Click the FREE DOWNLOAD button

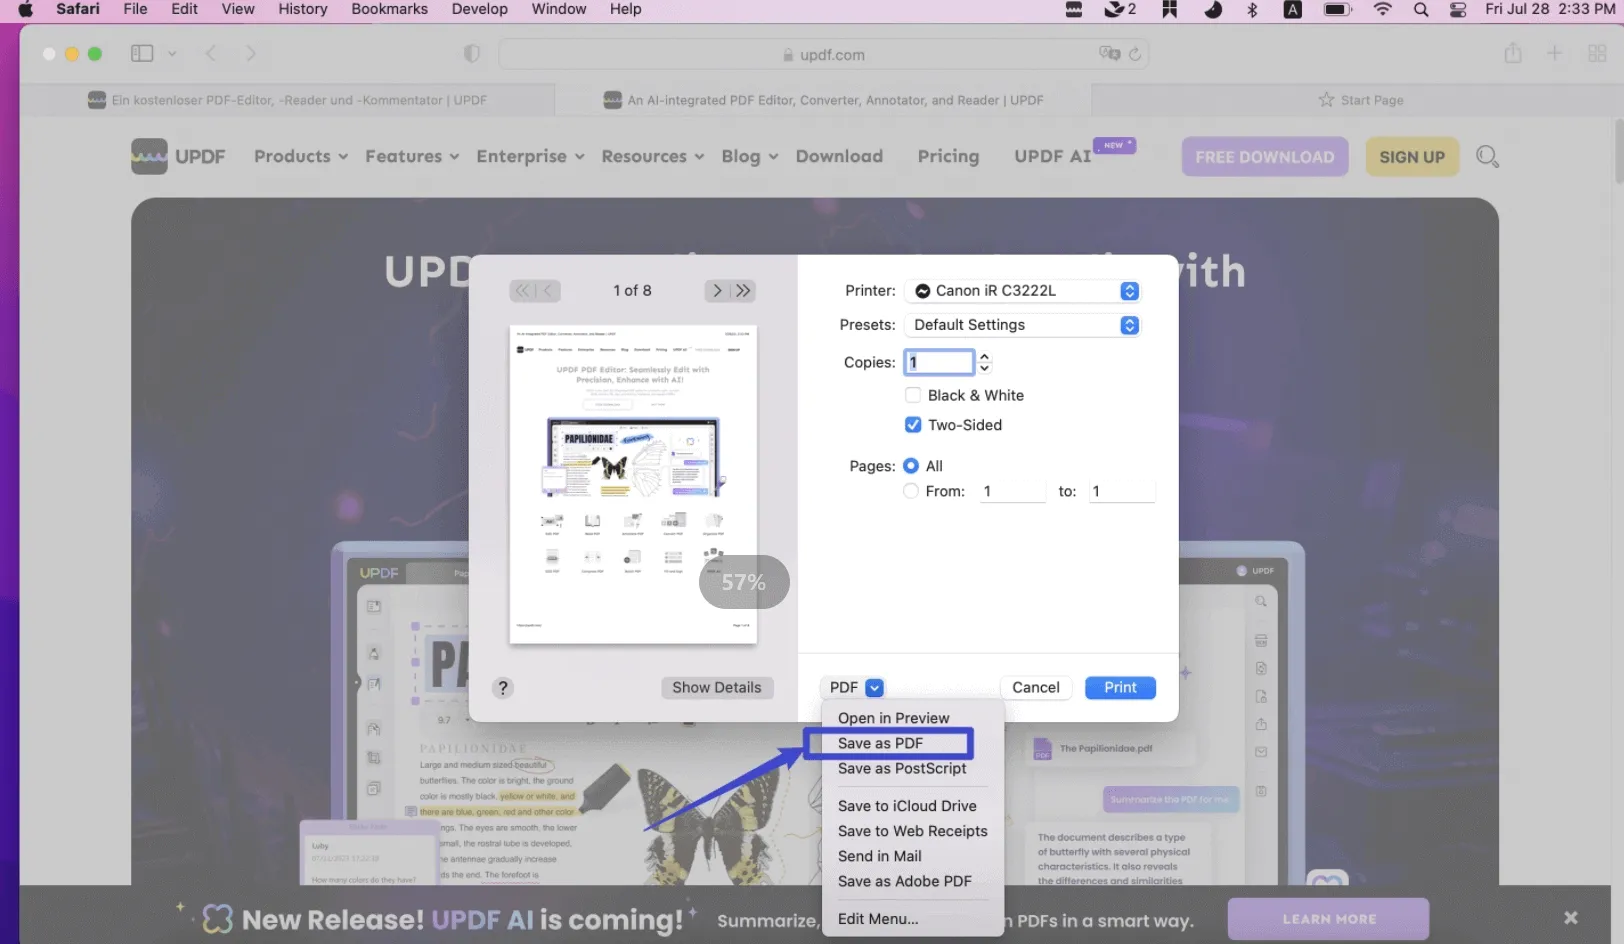1265,157
